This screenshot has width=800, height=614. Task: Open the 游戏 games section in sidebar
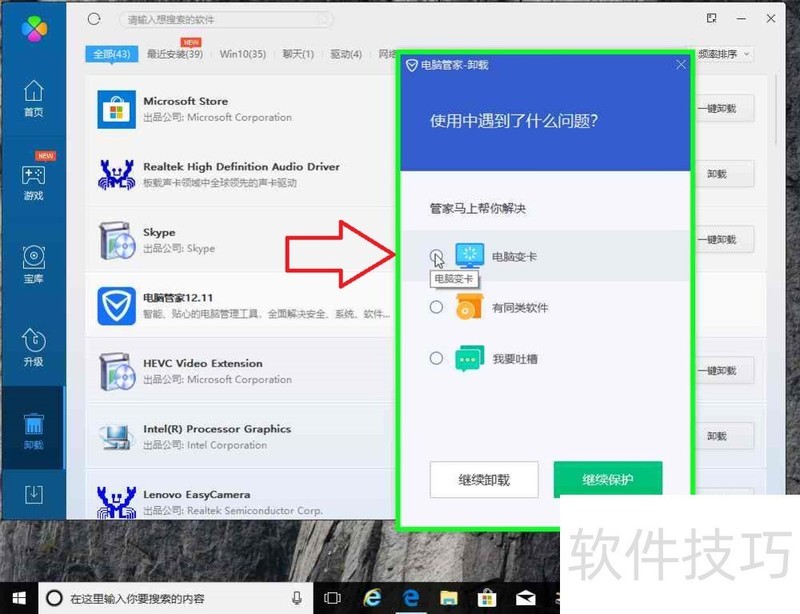click(34, 181)
